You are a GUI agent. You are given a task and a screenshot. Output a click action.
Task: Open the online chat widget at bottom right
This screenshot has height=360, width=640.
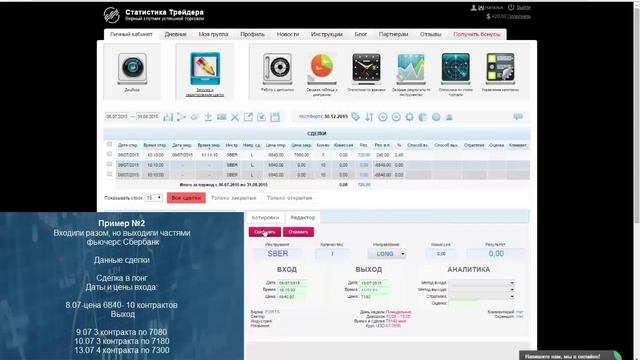570,356
